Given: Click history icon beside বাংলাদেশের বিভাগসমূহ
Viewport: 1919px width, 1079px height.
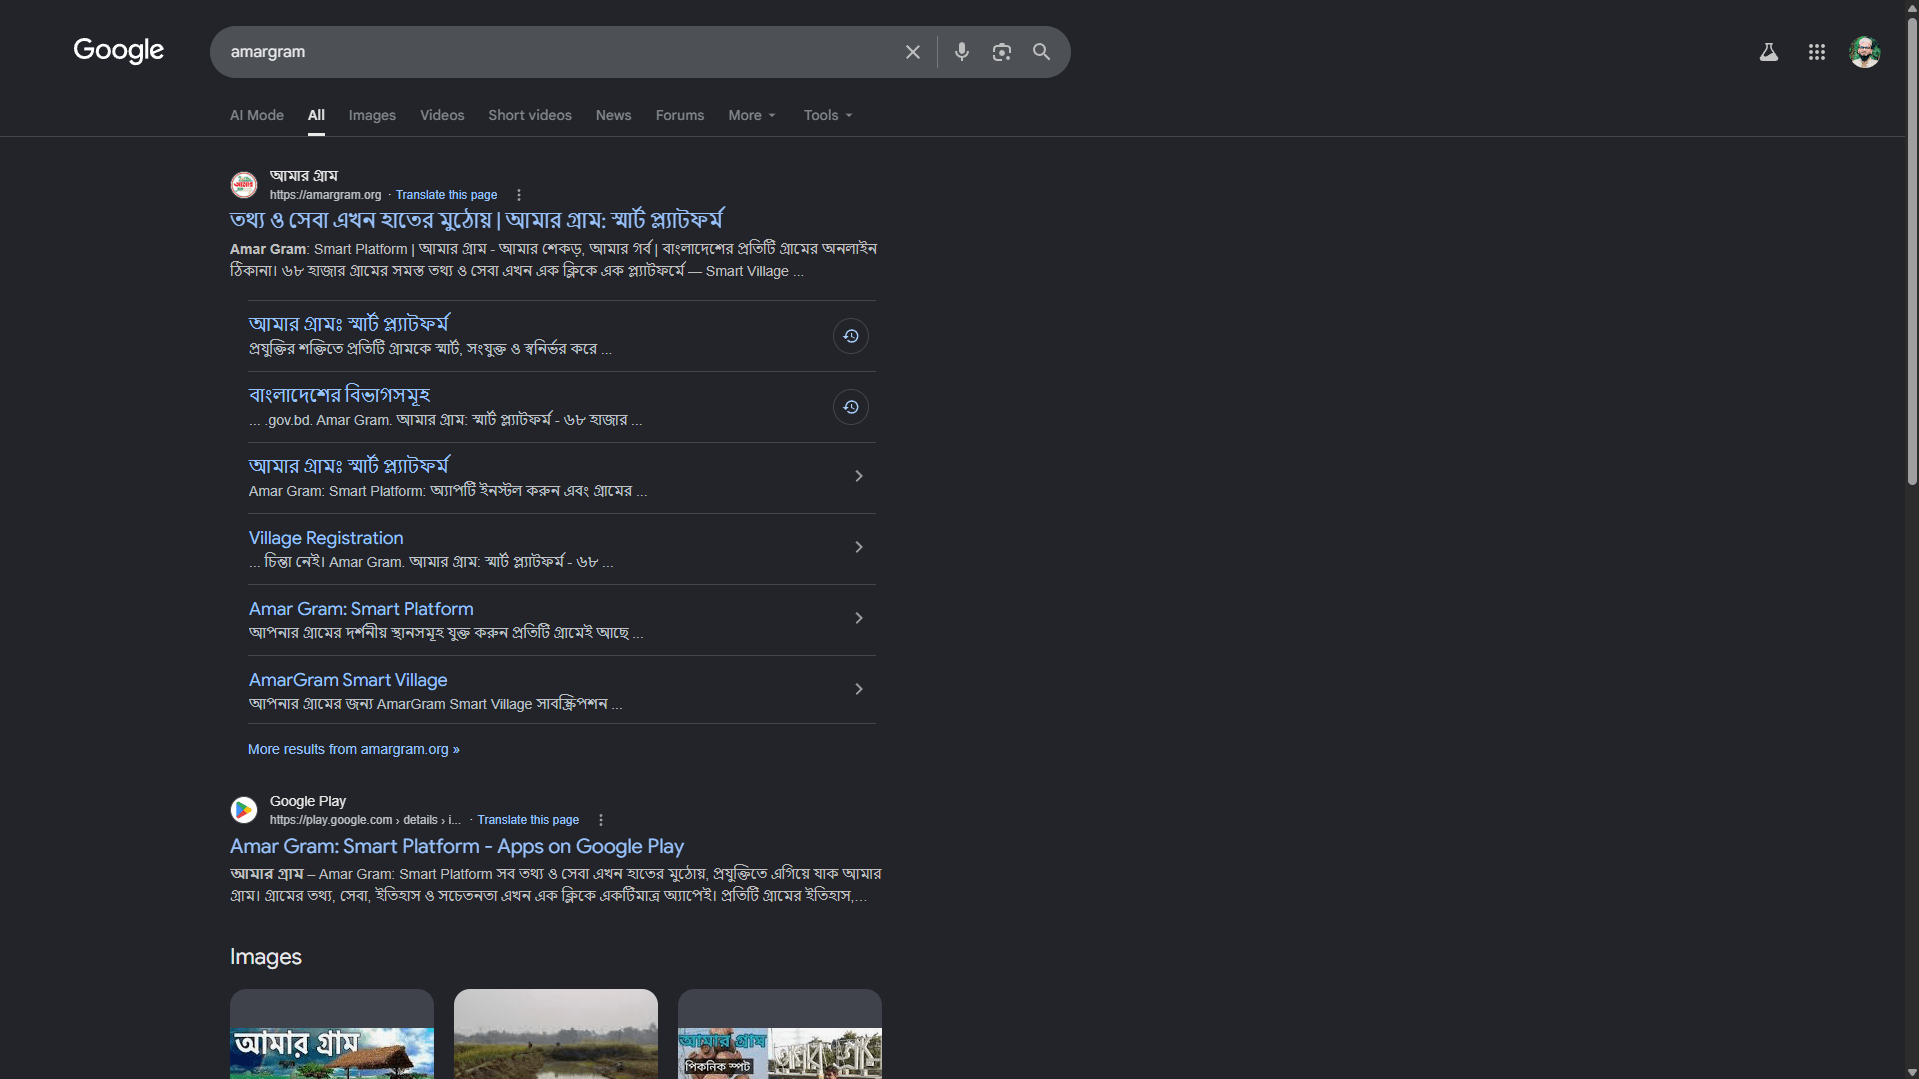Looking at the screenshot, I should click(850, 407).
